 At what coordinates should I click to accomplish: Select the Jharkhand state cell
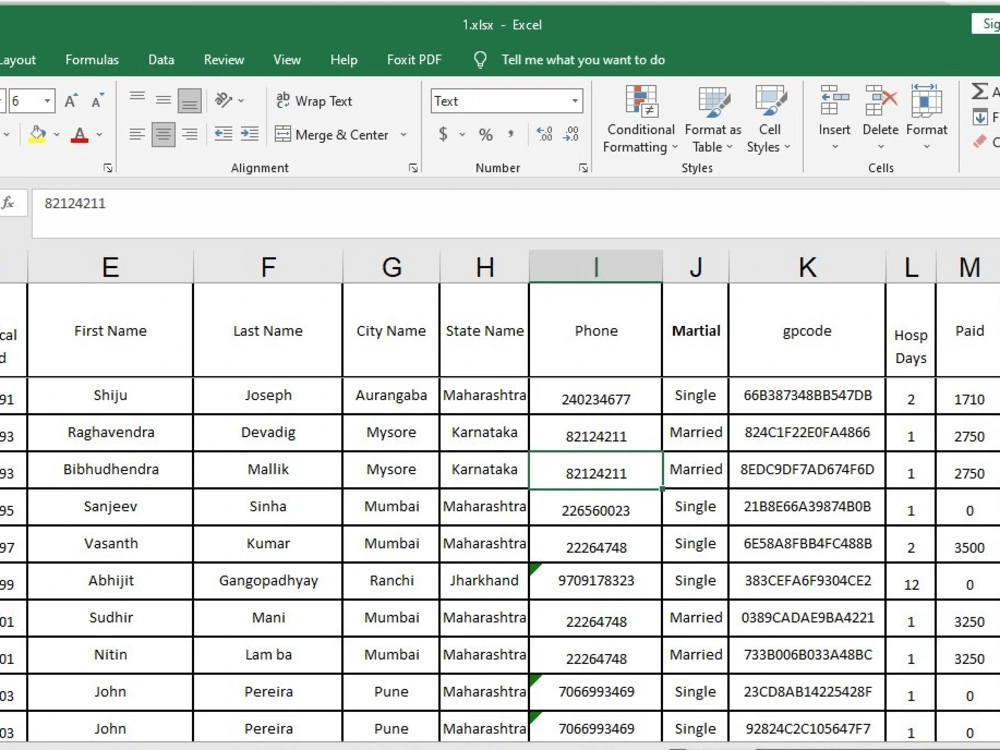(484, 580)
